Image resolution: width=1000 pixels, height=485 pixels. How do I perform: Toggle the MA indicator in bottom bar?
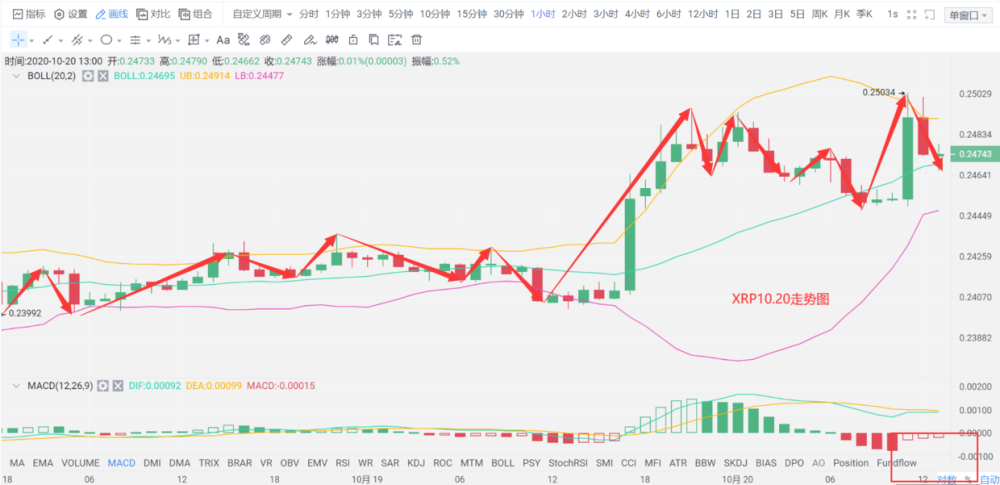[17, 463]
